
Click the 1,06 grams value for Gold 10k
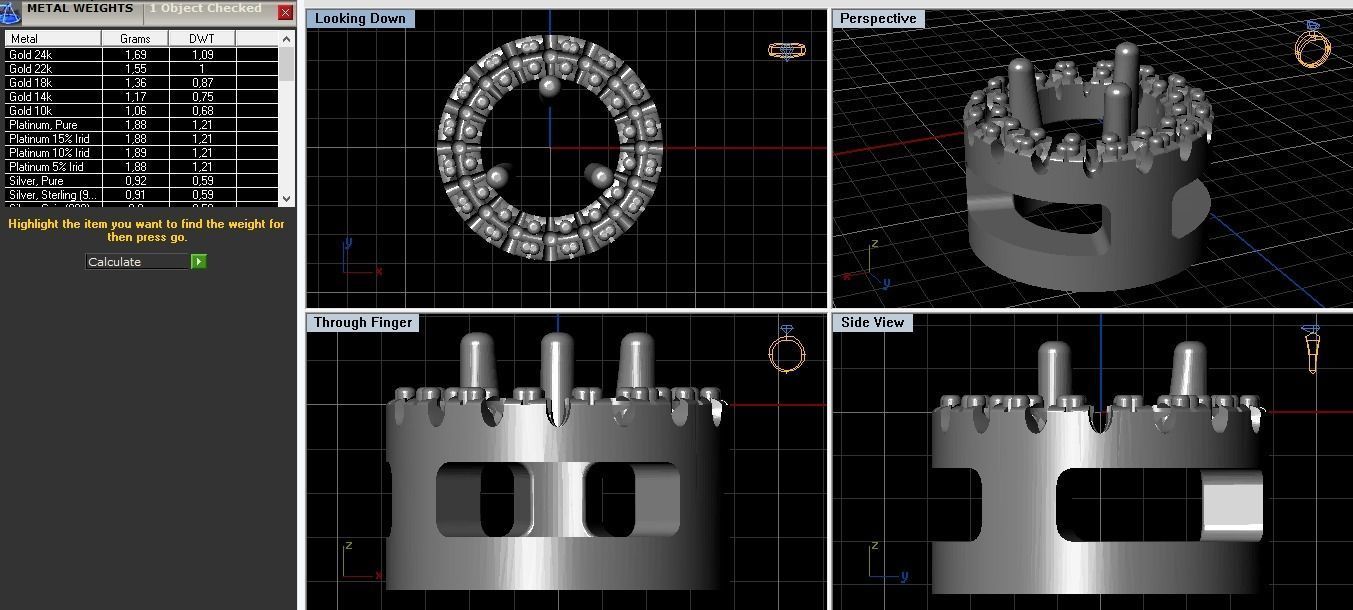click(x=135, y=111)
